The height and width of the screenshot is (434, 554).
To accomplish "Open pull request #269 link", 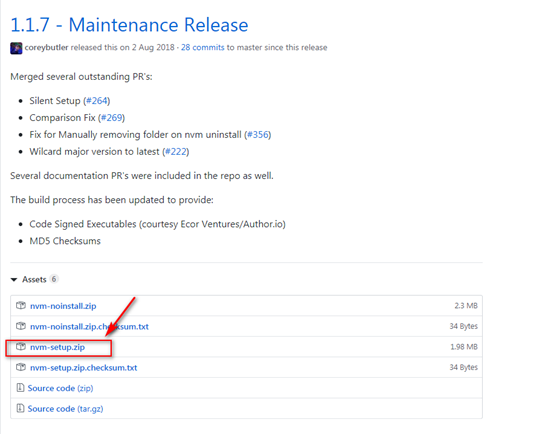I will pos(112,118).
